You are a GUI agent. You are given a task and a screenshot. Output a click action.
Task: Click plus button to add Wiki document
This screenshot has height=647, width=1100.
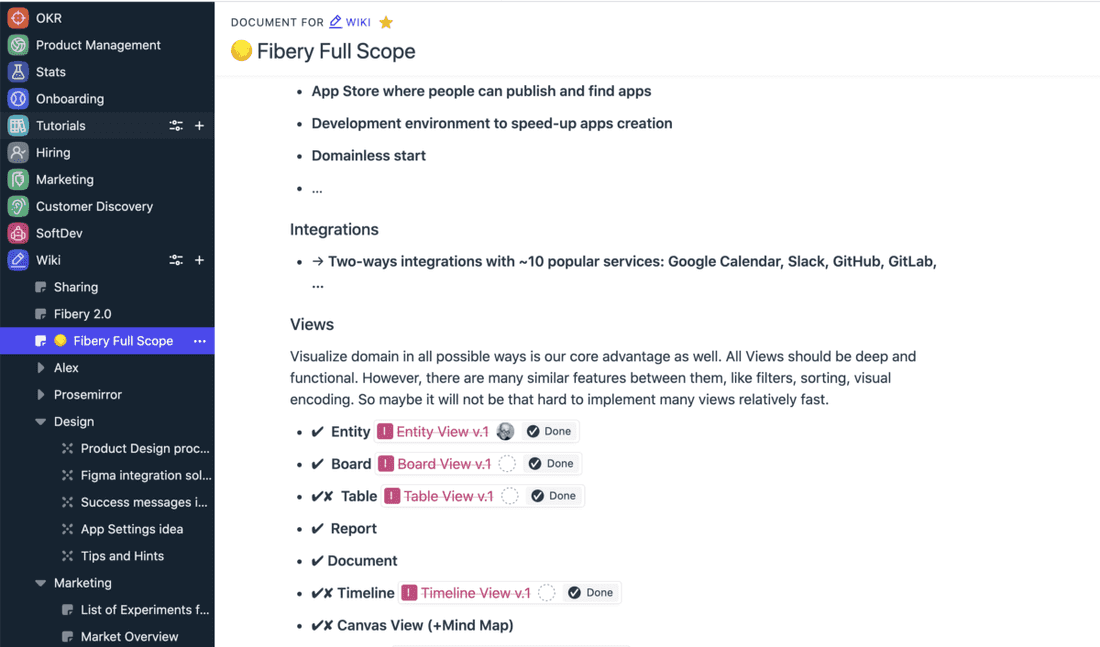tap(199, 259)
